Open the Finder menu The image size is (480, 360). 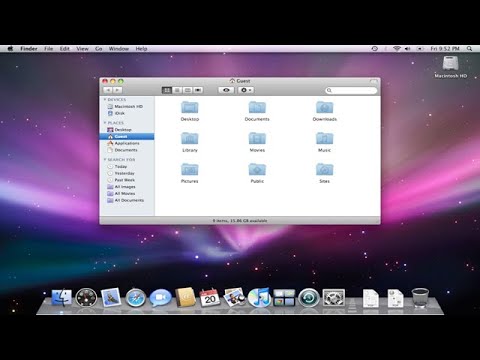click(29, 49)
